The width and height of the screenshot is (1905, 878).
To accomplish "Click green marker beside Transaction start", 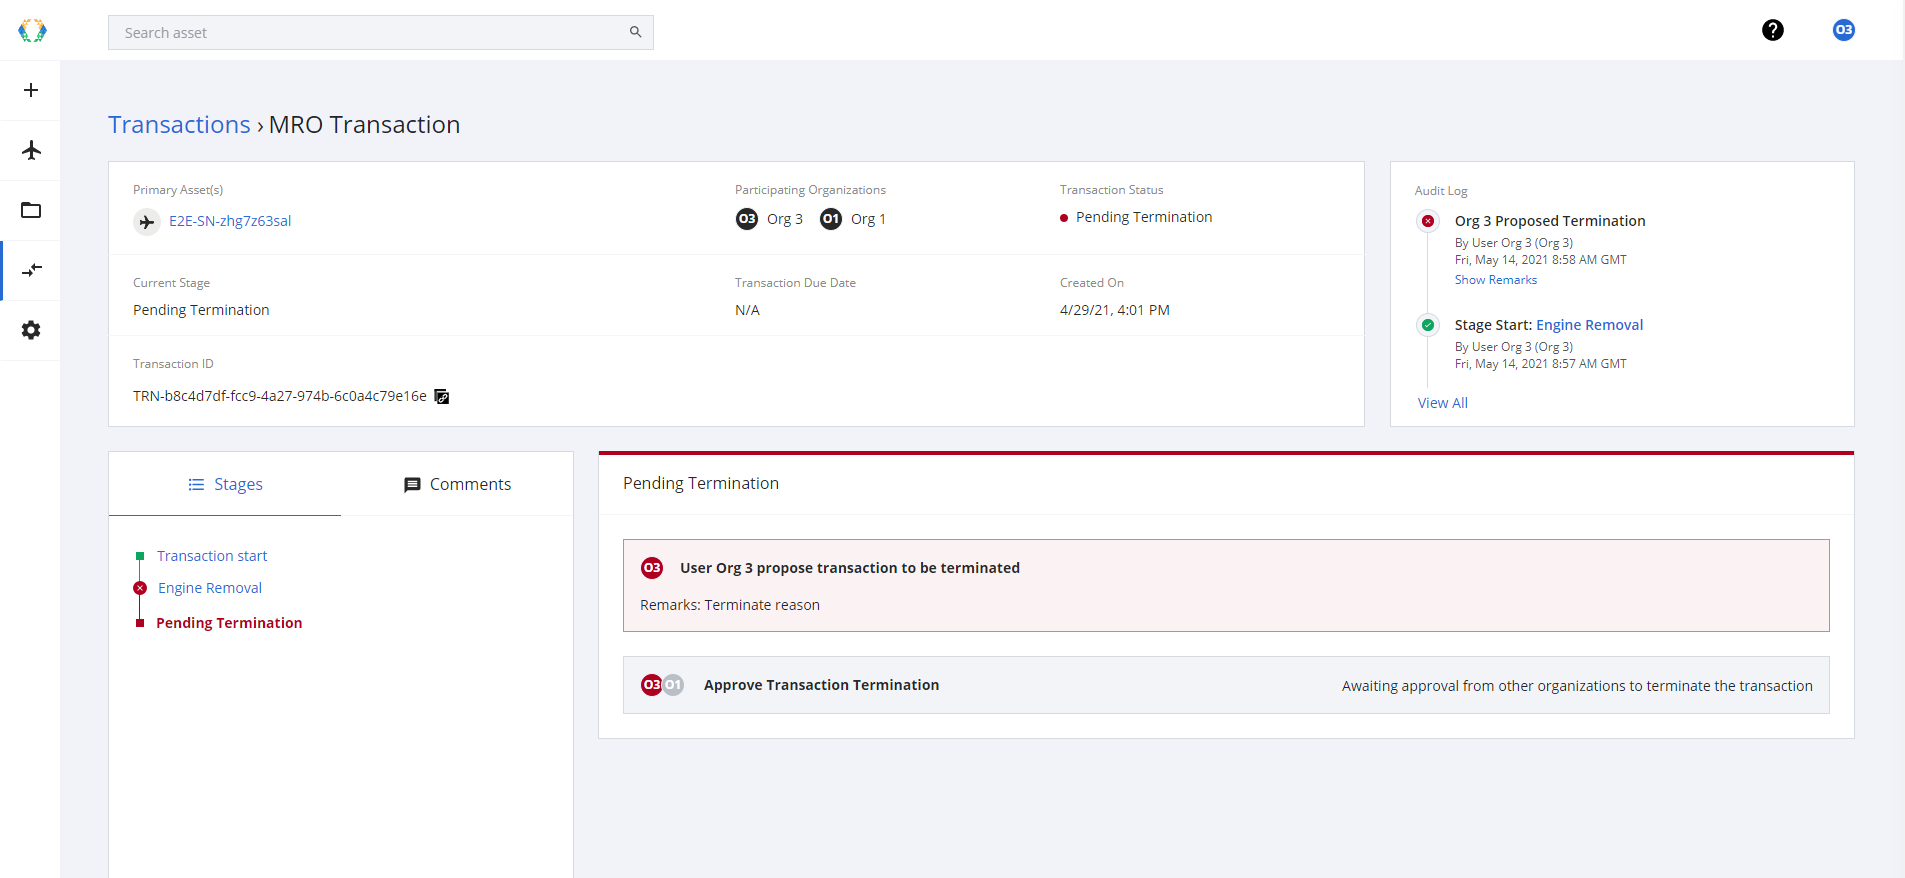I will [140, 556].
